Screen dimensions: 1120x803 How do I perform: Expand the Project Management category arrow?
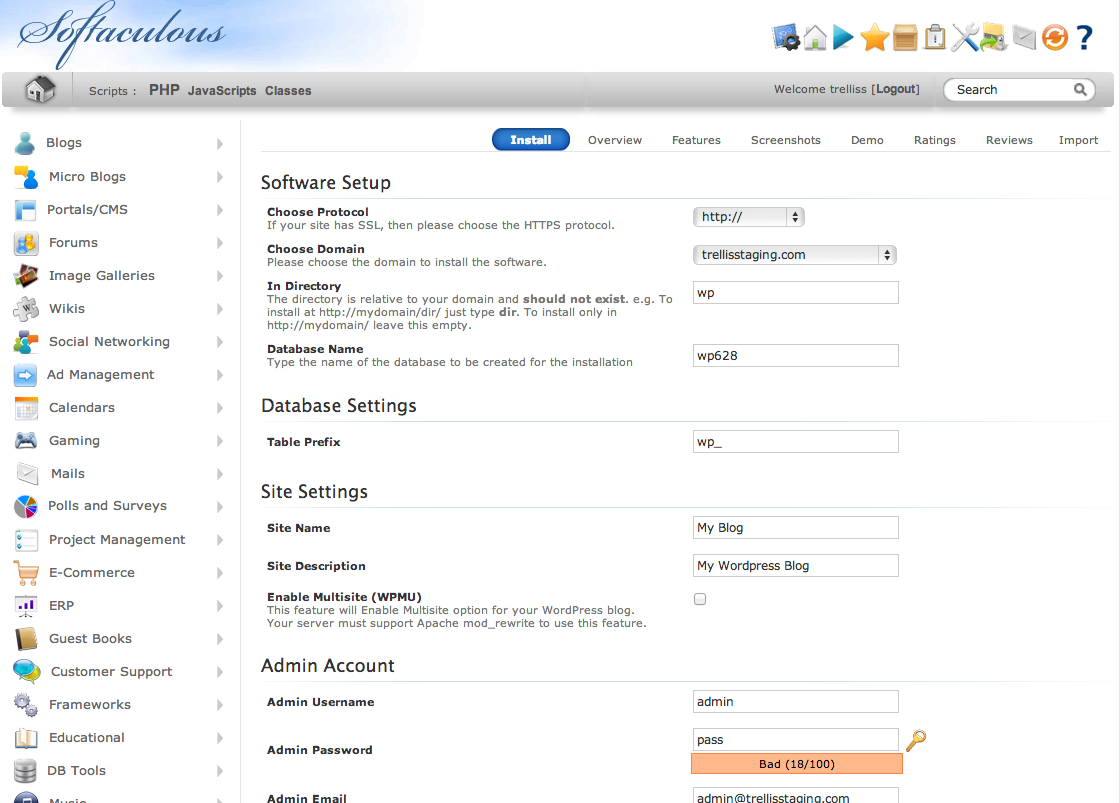(220, 540)
